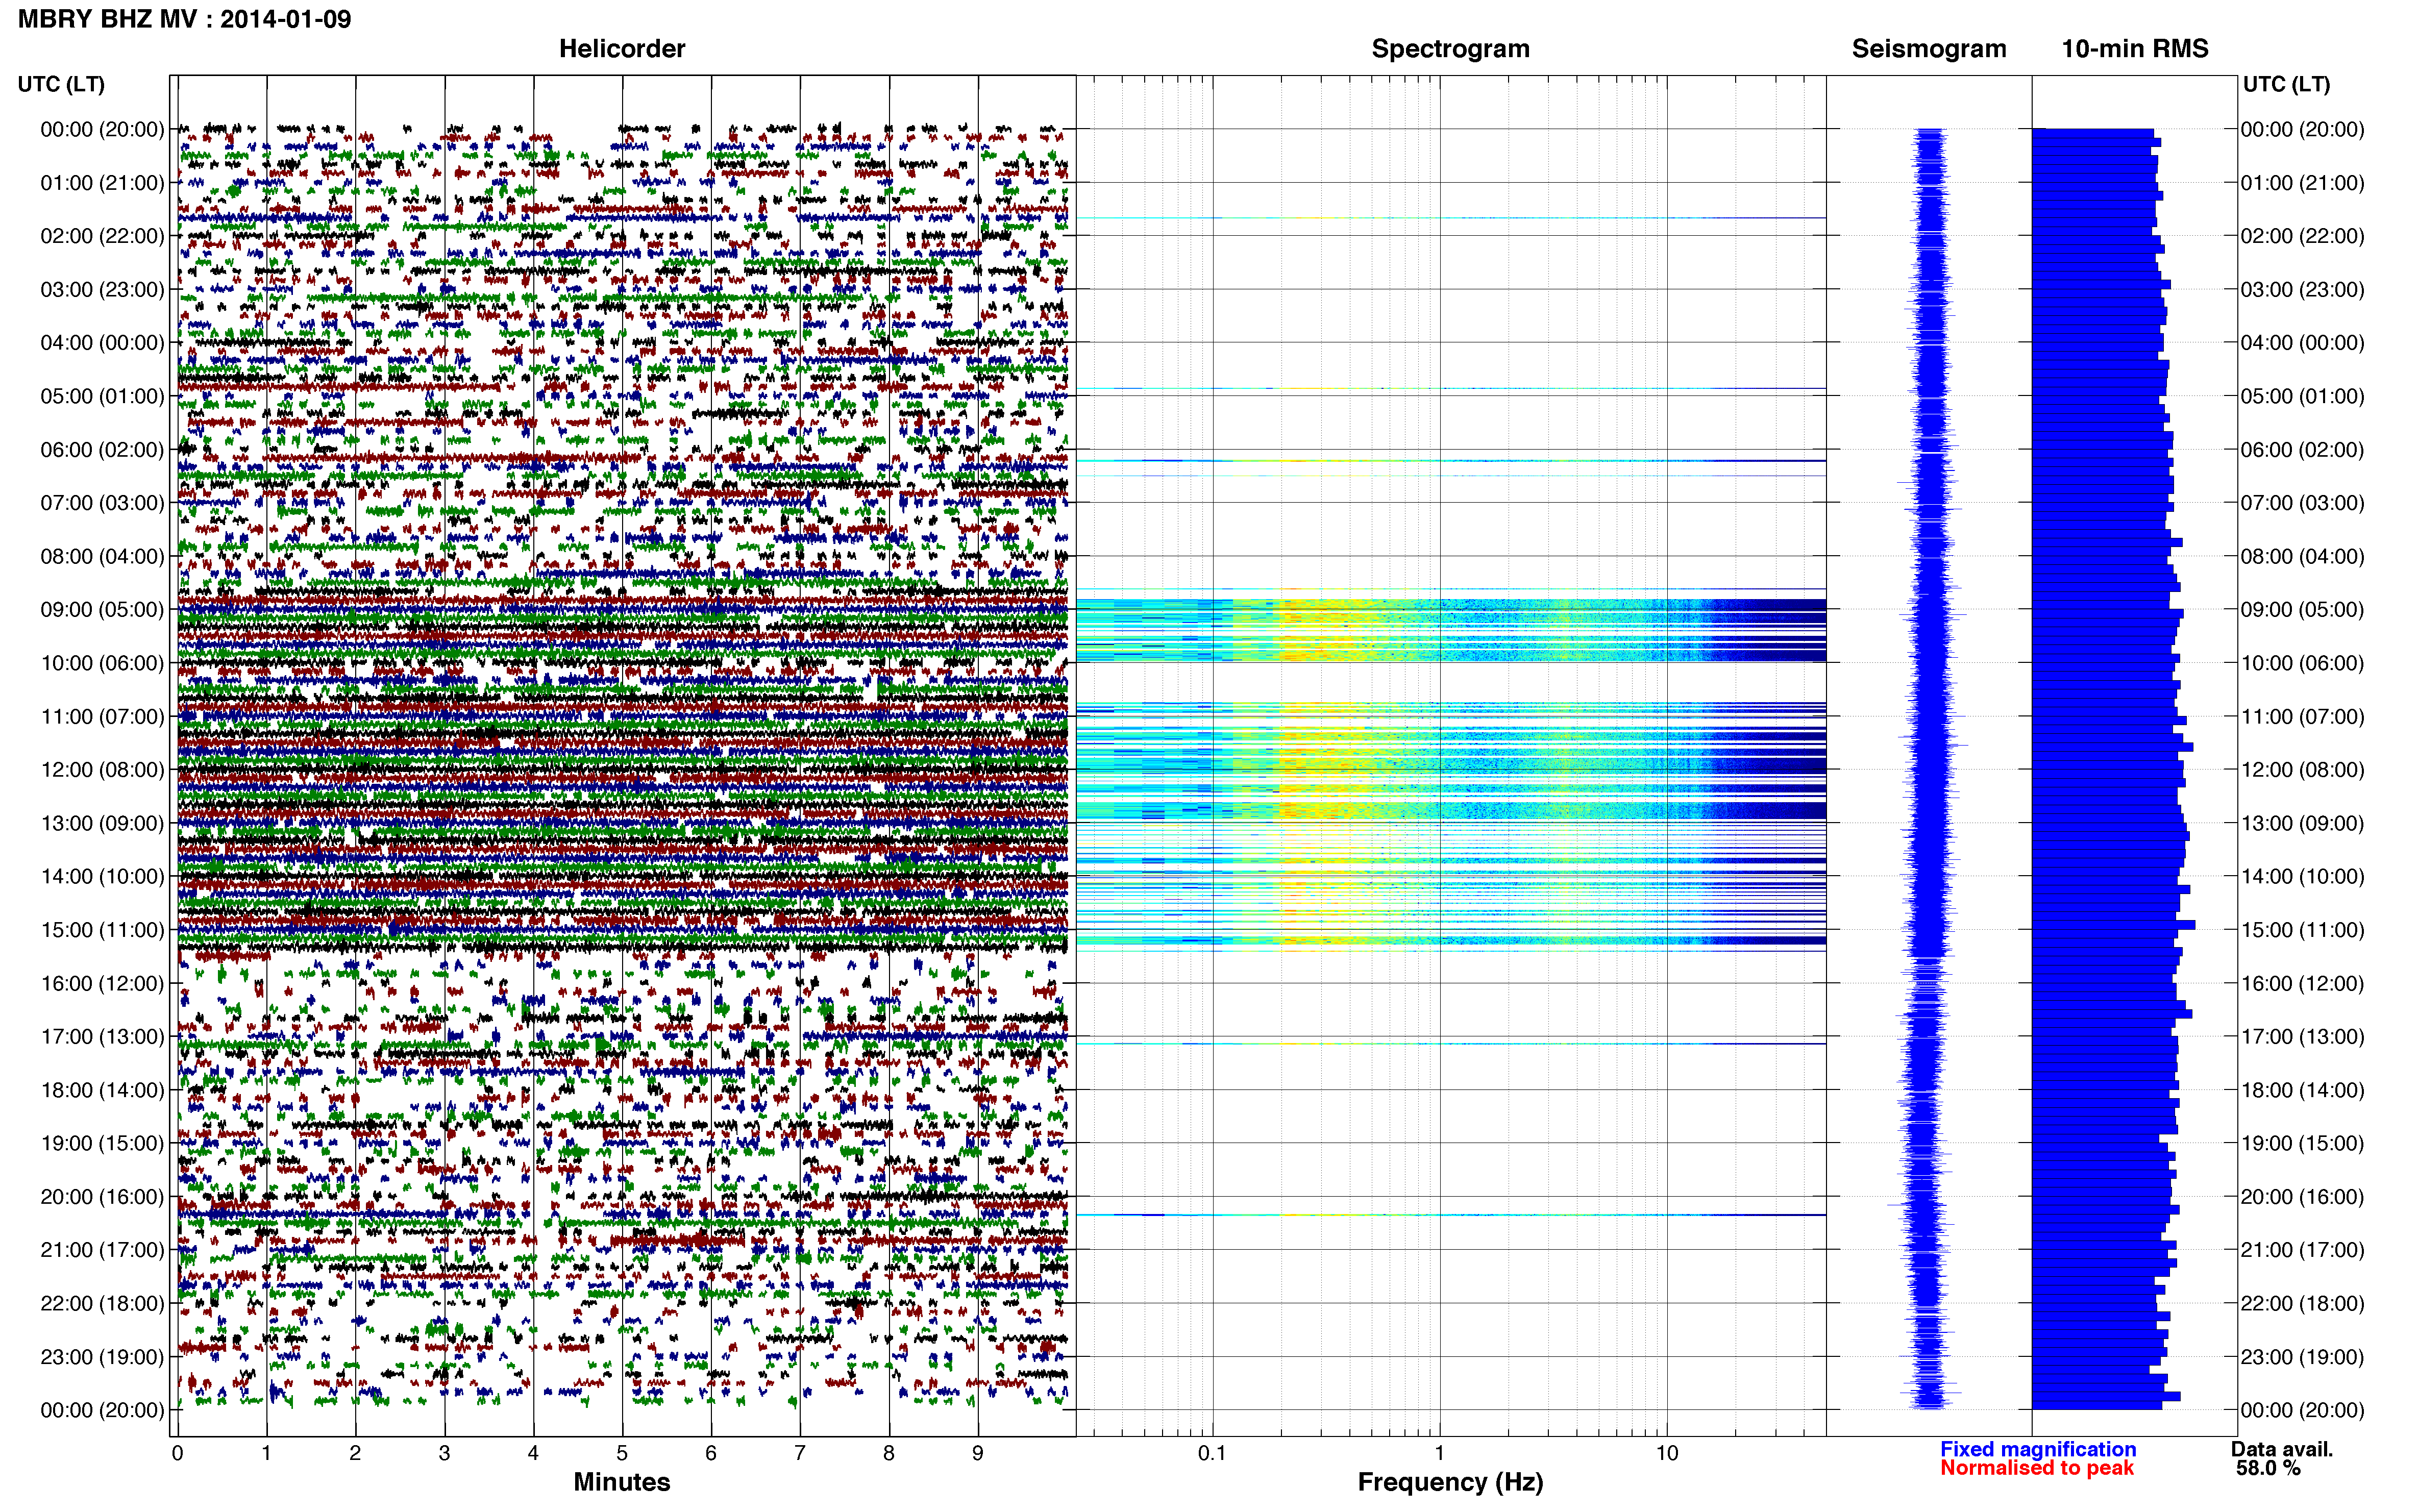
Task: Click left axis label '03:00 (23:00)'
Action: (102, 289)
